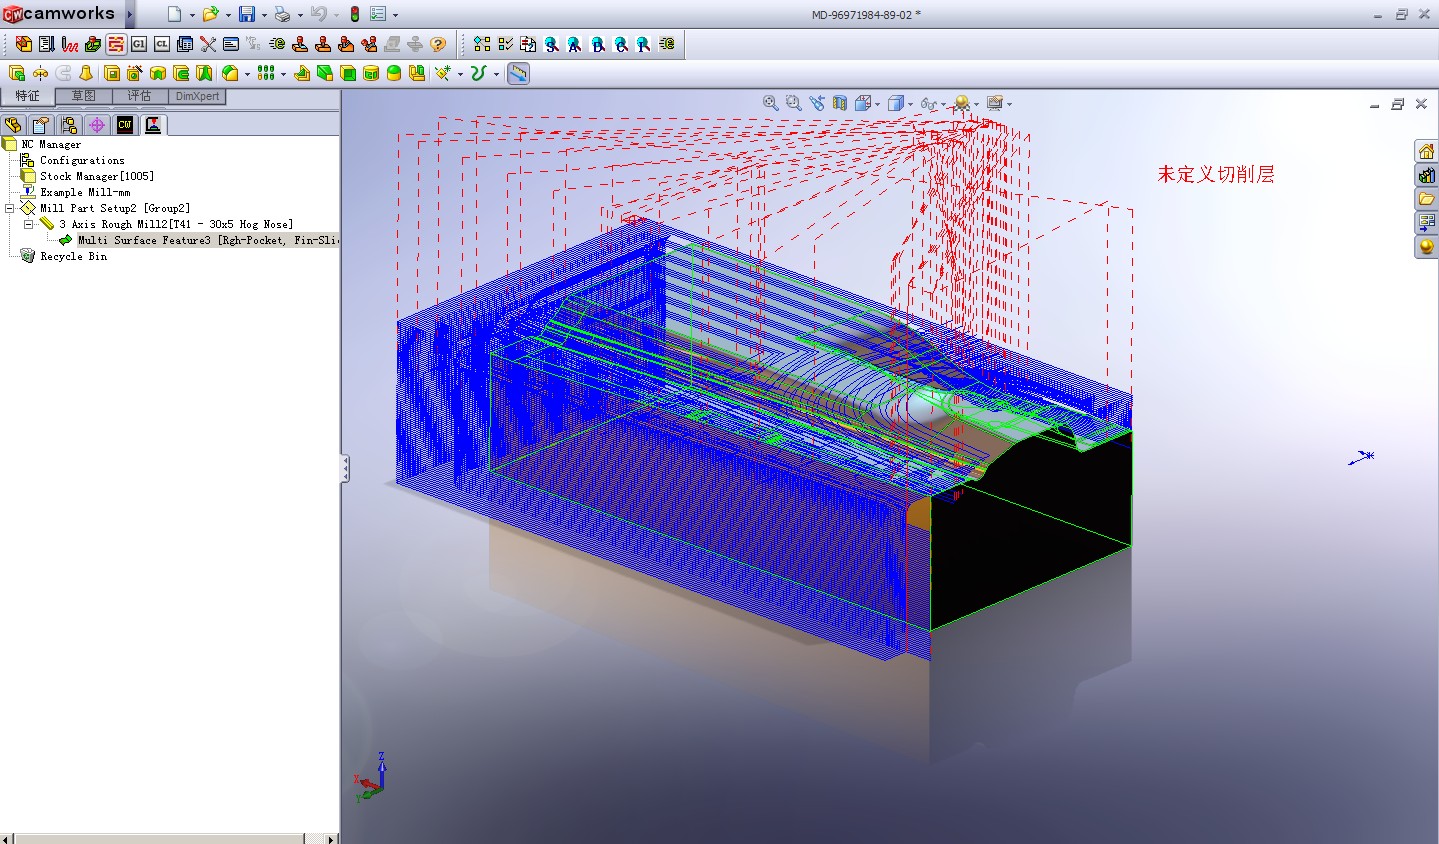Viewport: 1439px width, 844px height.
Task: Toggle the Section View icon
Action: [840, 103]
